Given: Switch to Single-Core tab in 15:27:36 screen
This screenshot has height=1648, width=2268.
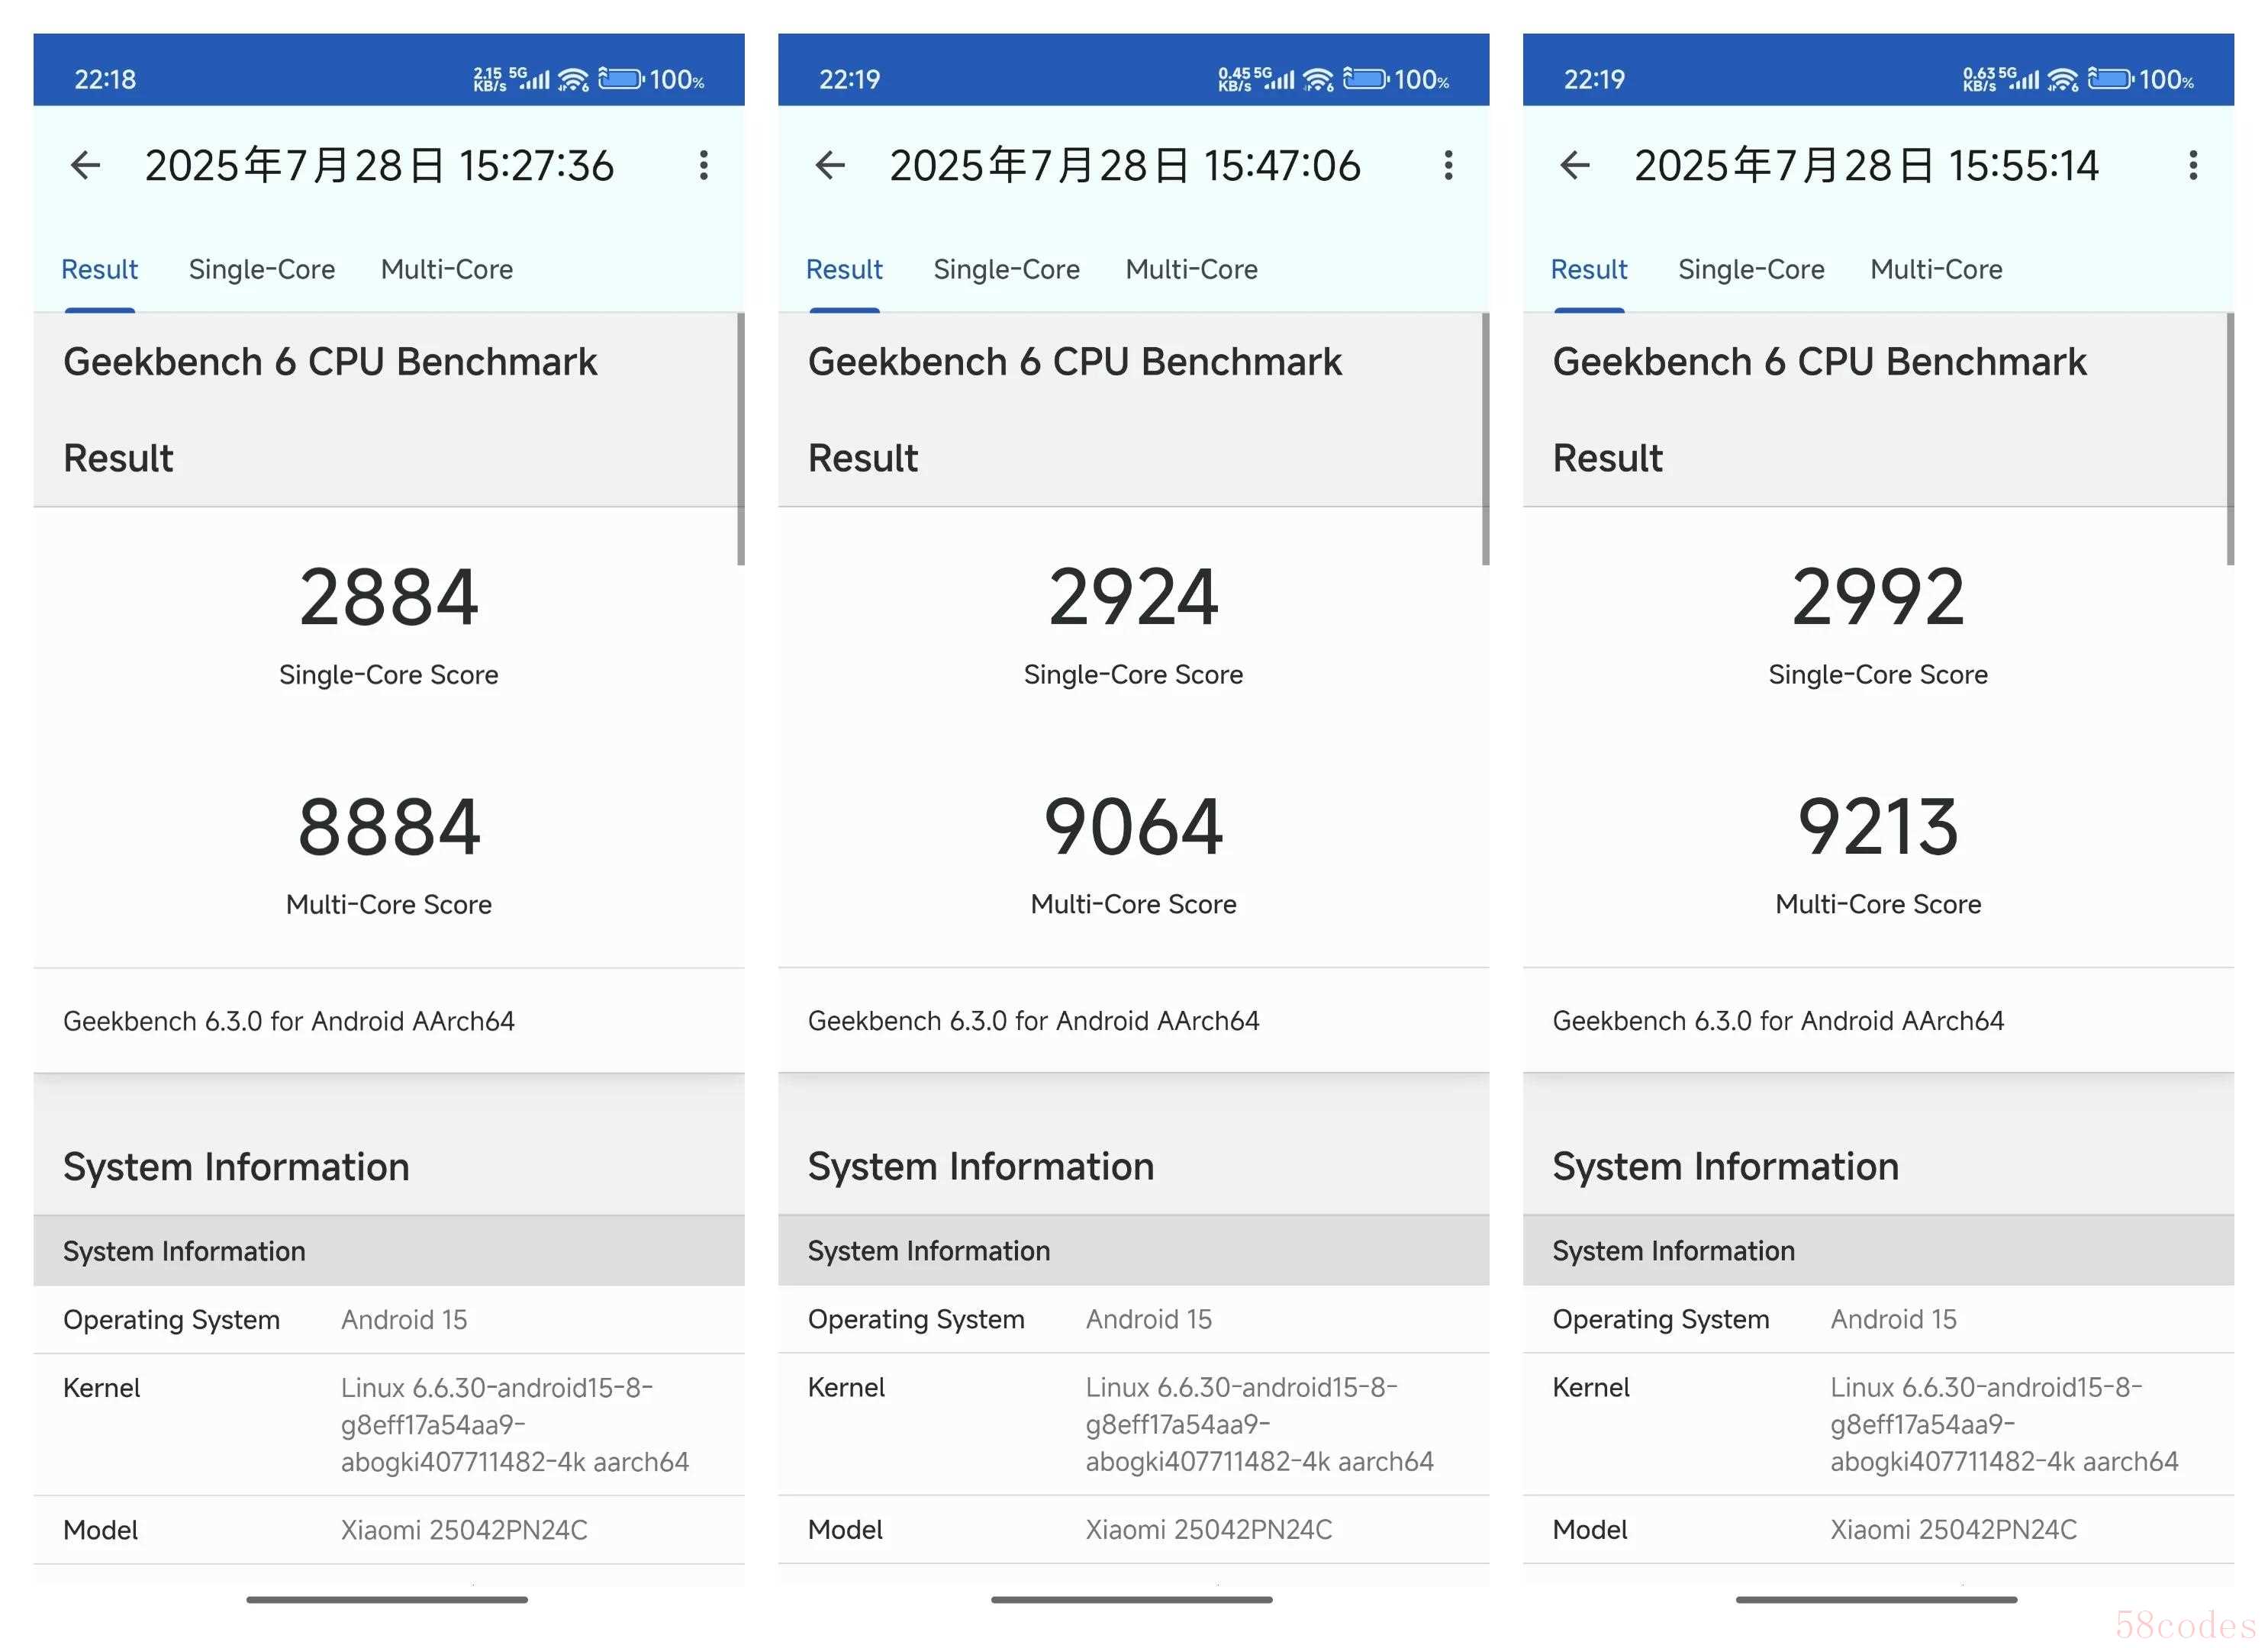Looking at the screenshot, I should (x=262, y=269).
